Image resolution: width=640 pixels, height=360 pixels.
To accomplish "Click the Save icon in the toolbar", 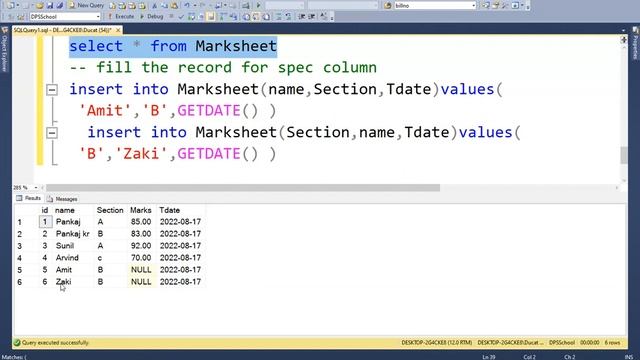I will pos(50,5).
